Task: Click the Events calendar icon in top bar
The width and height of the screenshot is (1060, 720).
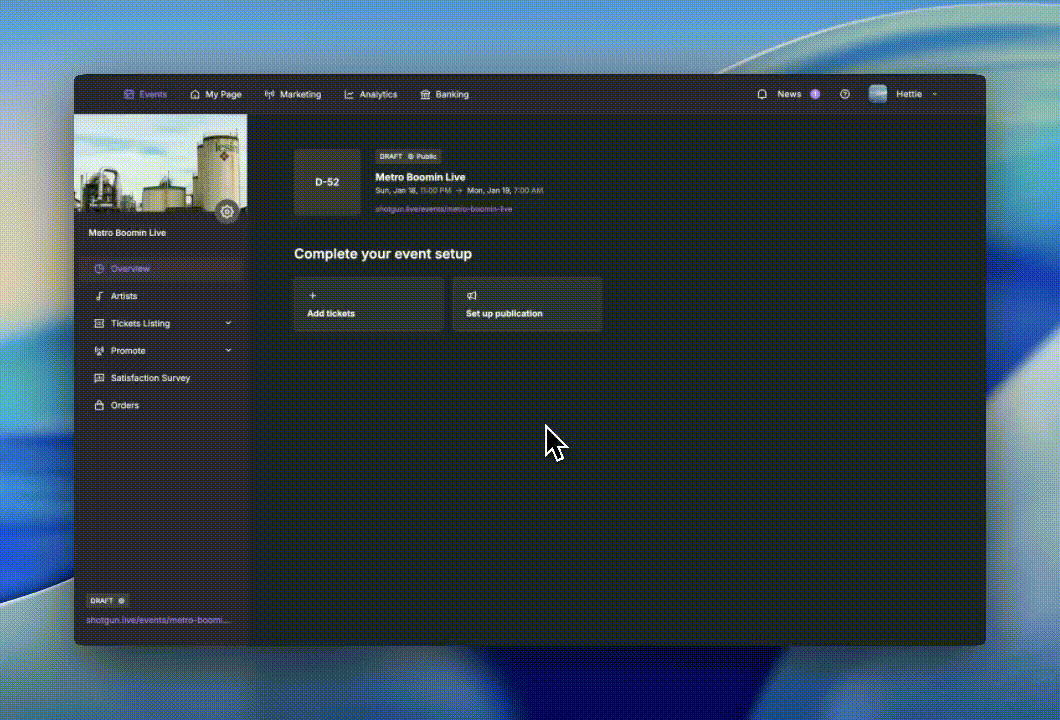Action: [x=129, y=95]
